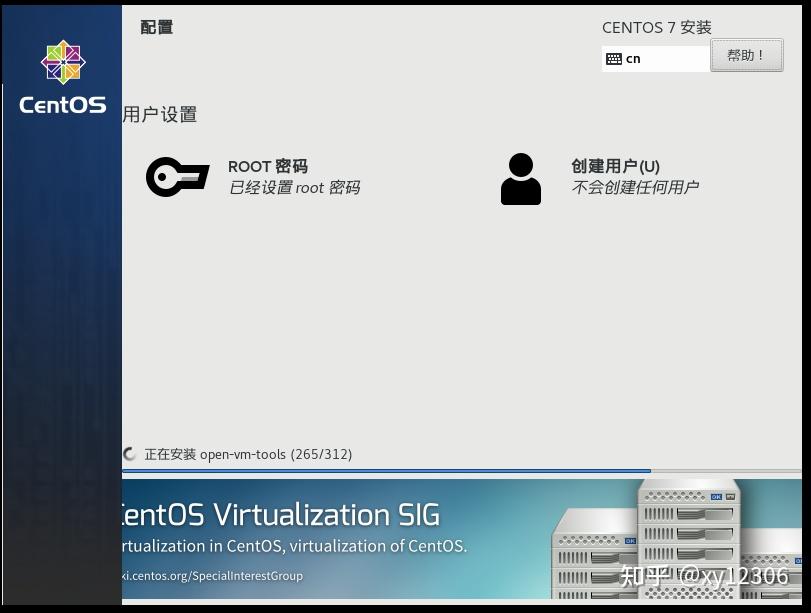The width and height of the screenshot is (811, 613).
Task: Click the person icon for user creation
Action: pyautogui.click(x=520, y=178)
